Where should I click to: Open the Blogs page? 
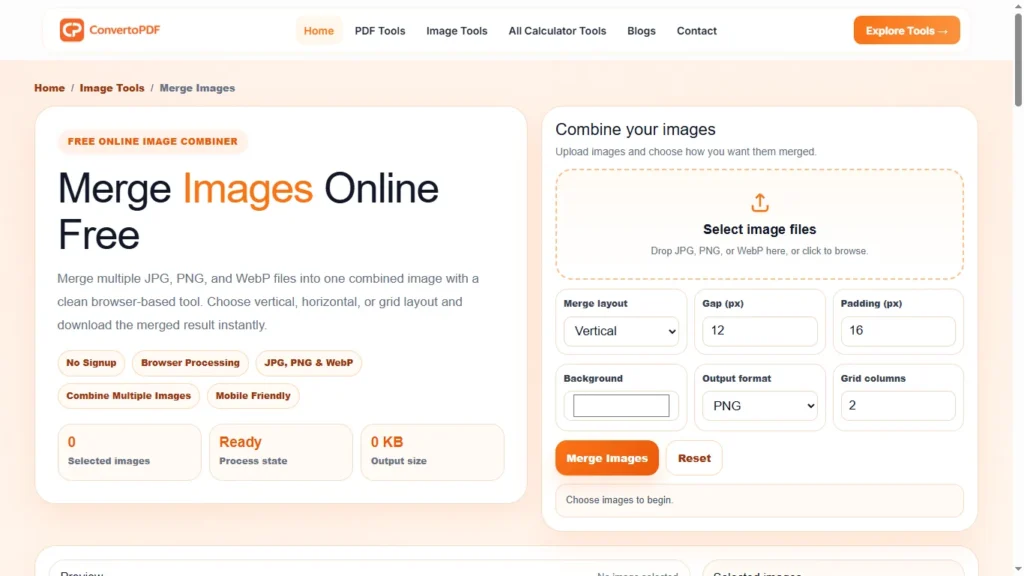coord(641,31)
